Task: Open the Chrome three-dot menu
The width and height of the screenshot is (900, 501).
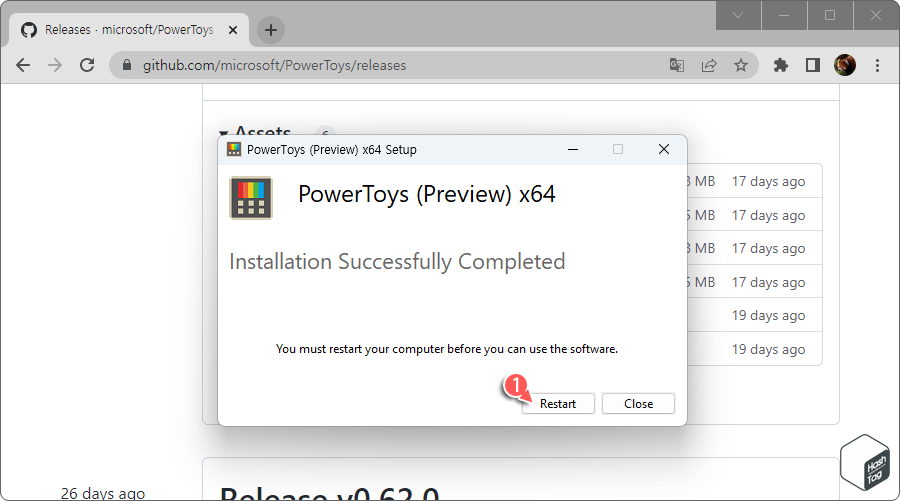Action: [x=877, y=65]
